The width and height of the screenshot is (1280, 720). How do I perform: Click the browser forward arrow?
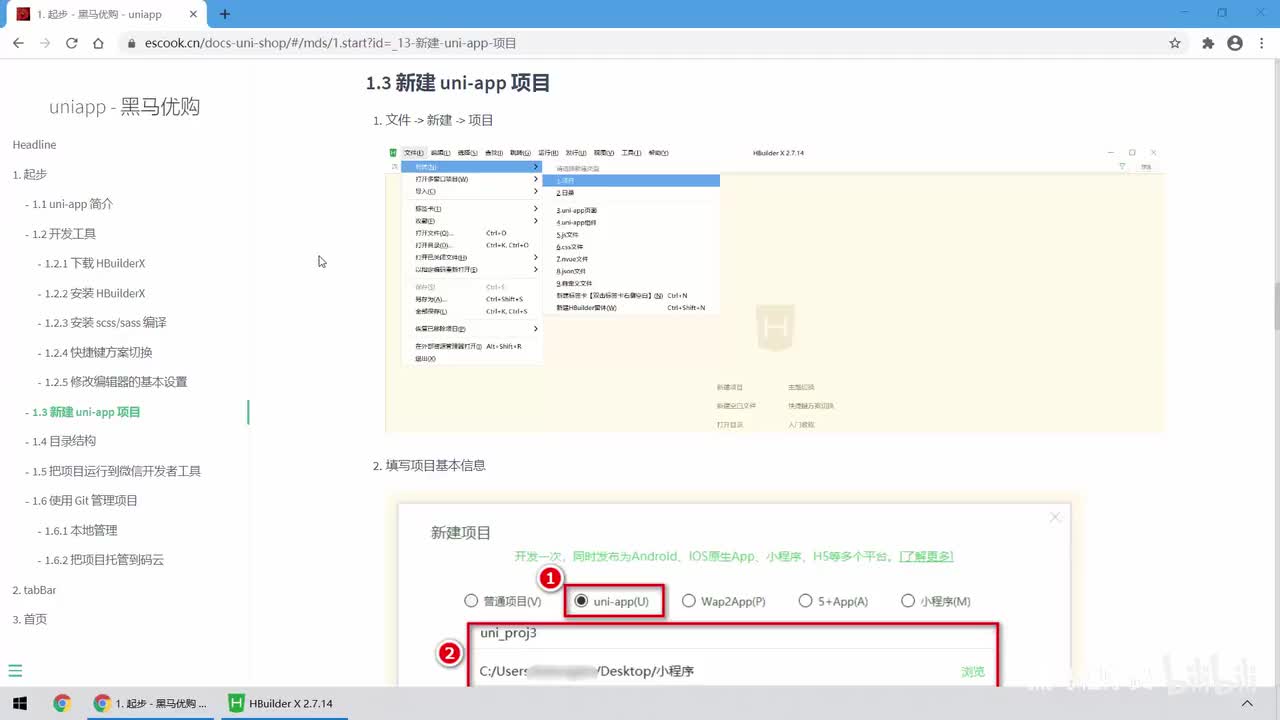coord(45,43)
